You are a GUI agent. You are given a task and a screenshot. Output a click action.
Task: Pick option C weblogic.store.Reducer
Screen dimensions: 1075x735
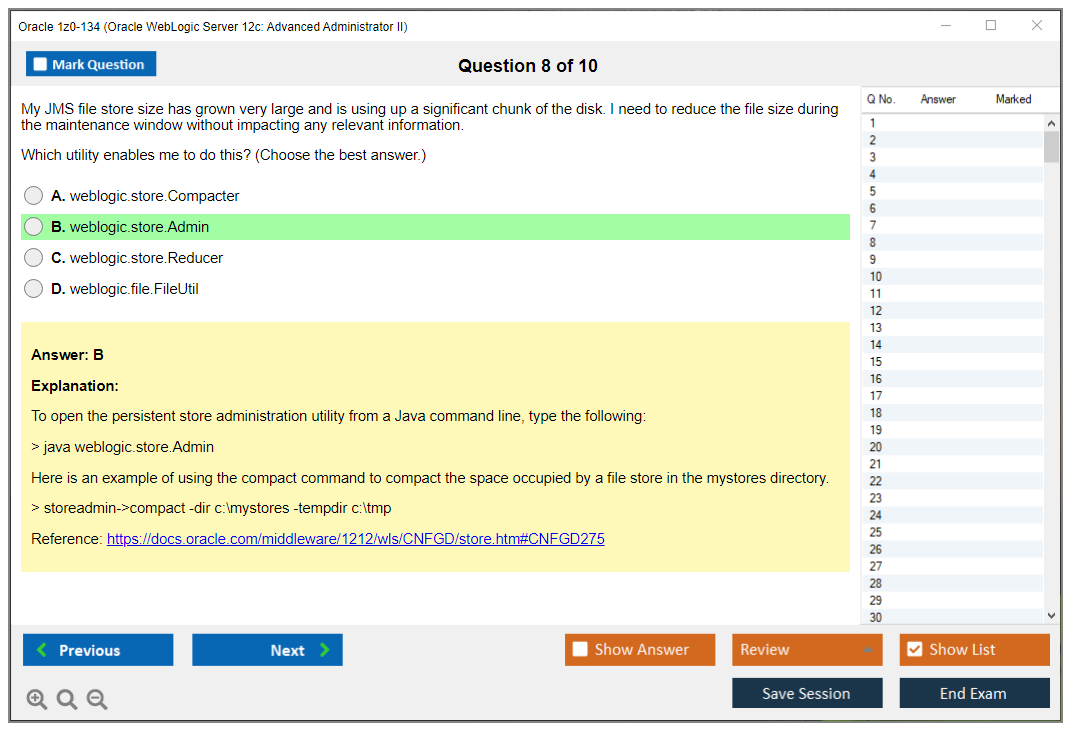pos(34,258)
